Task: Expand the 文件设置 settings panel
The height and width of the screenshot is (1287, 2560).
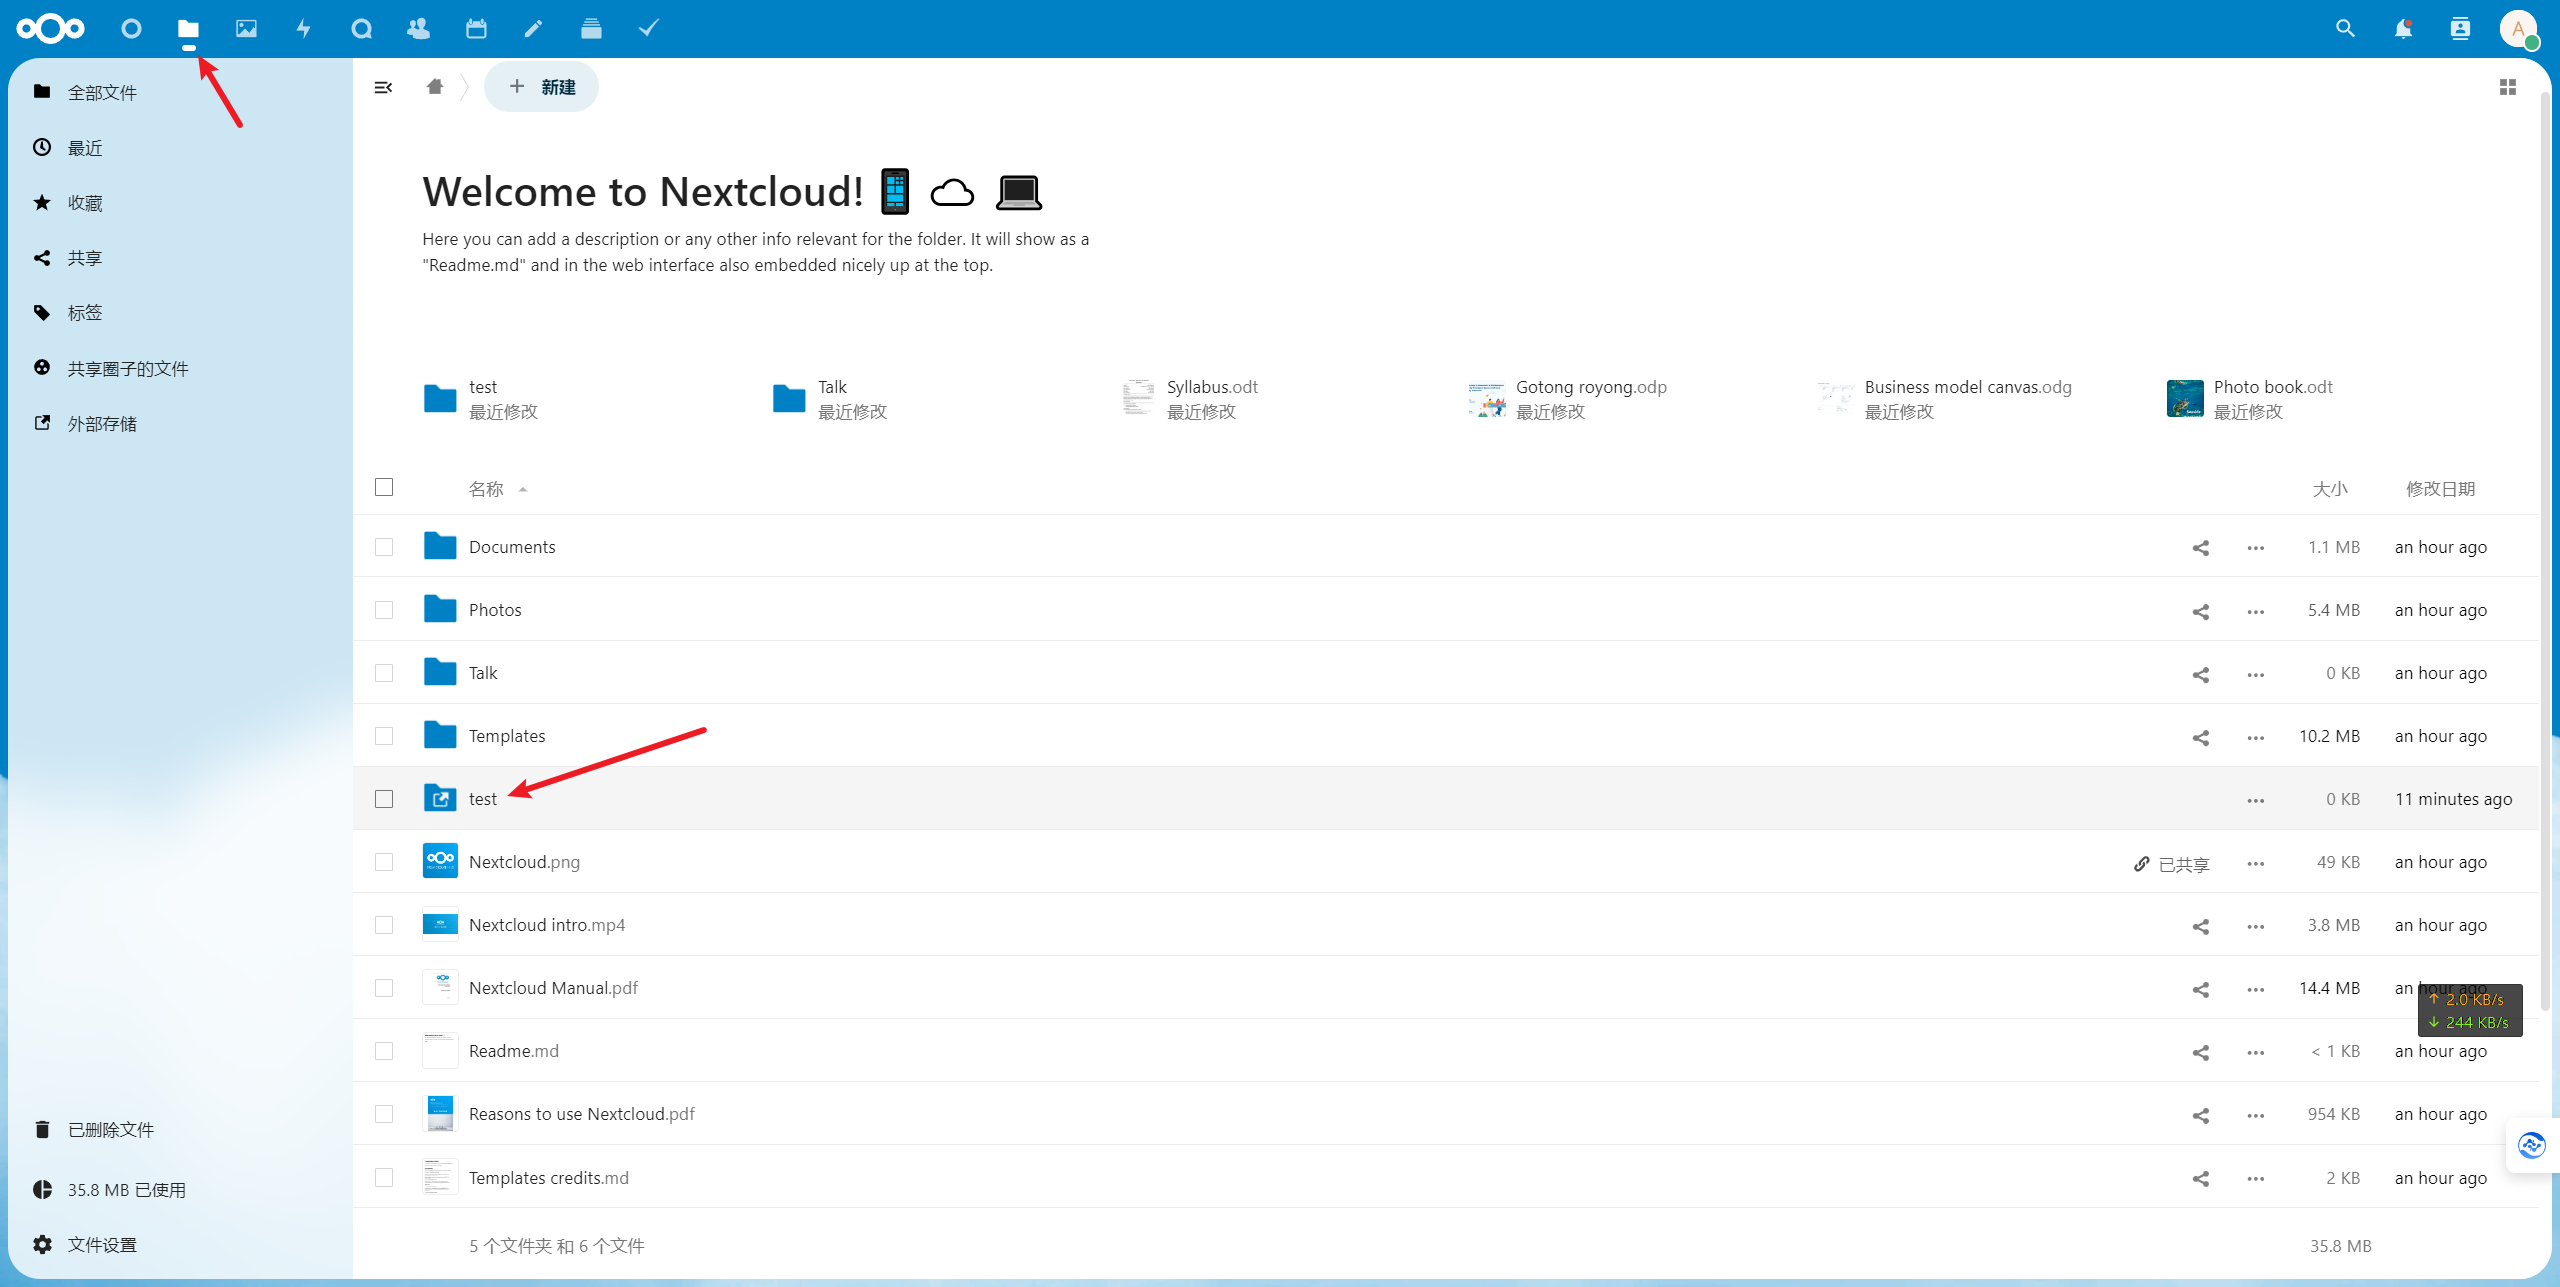Action: coord(102,1245)
